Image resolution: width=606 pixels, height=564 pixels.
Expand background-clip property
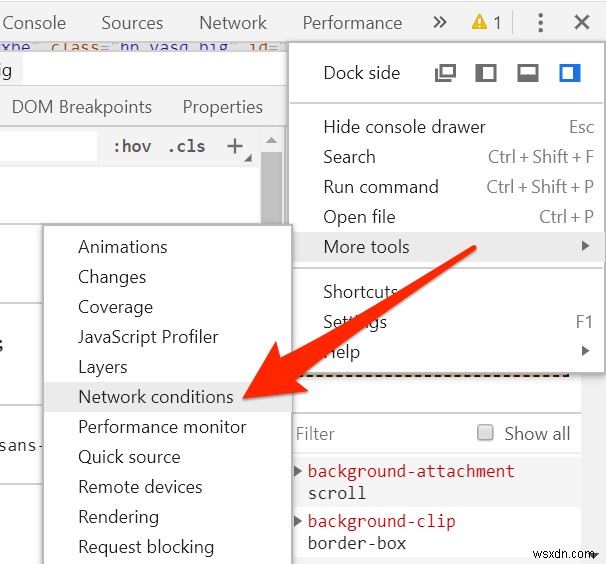(298, 521)
